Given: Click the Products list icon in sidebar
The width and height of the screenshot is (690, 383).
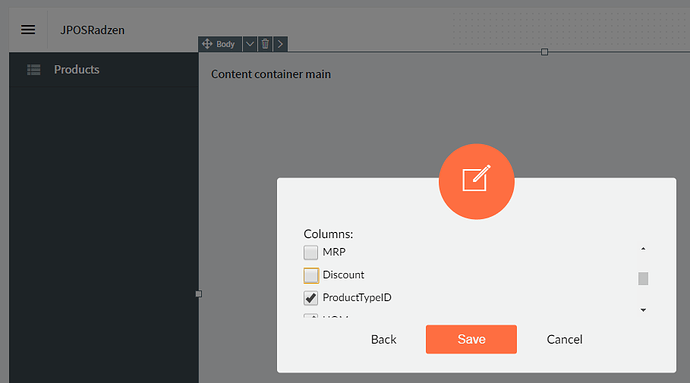Looking at the screenshot, I should [x=34, y=70].
